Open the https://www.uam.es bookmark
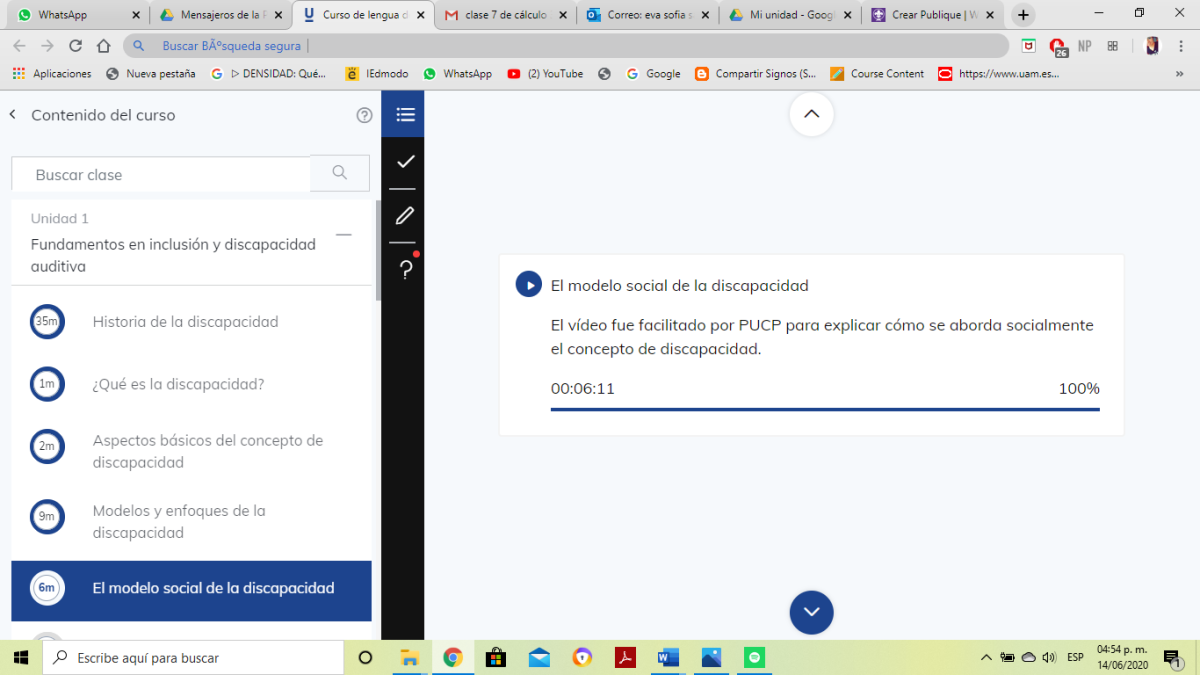Screen dimensions: 1200x675 (998, 74)
